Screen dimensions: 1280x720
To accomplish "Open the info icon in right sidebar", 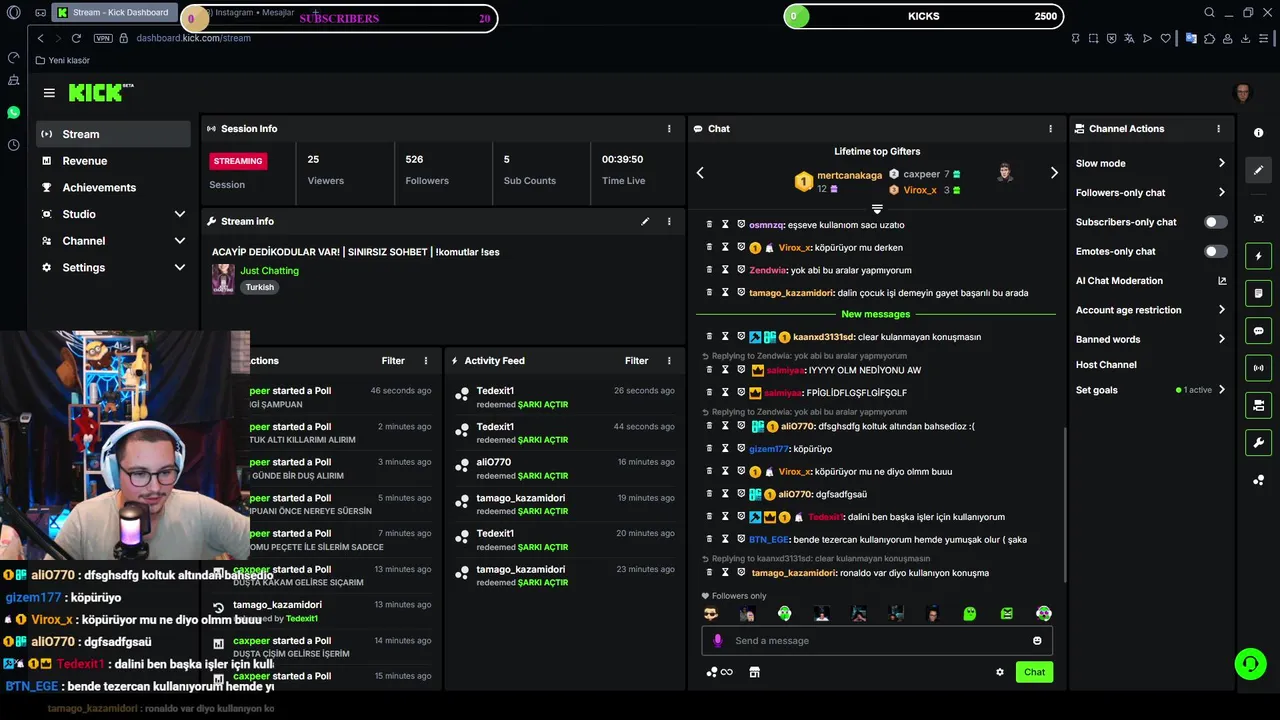I will pyautogui.click(x=1258, y=133).
